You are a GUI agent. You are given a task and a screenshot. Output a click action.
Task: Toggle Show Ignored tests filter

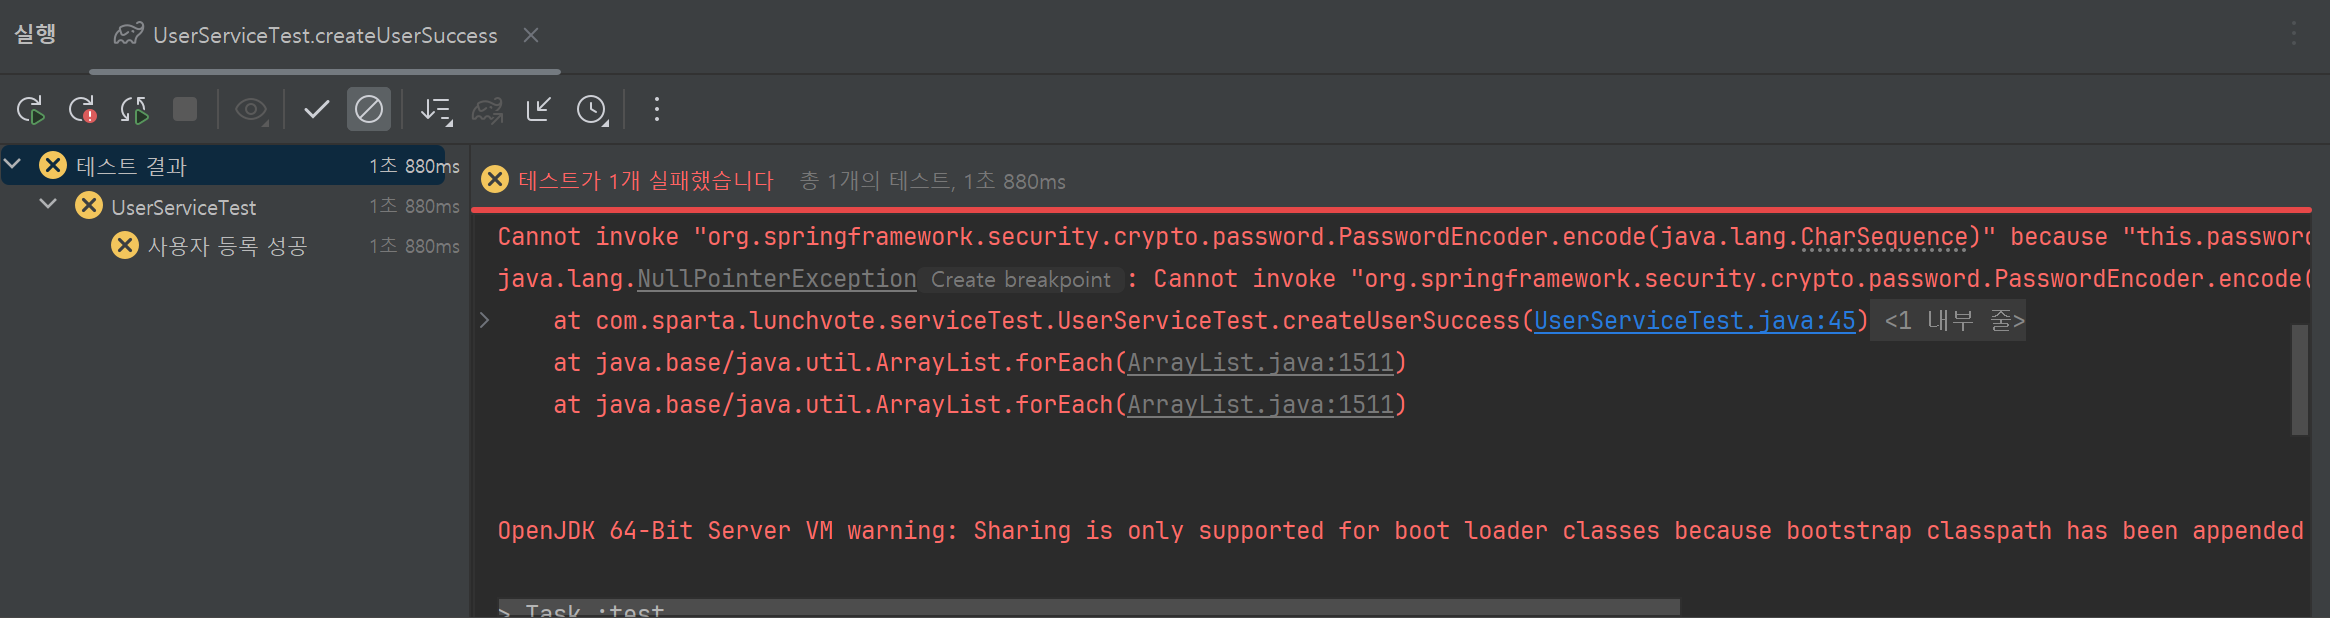tap(369, 109)
